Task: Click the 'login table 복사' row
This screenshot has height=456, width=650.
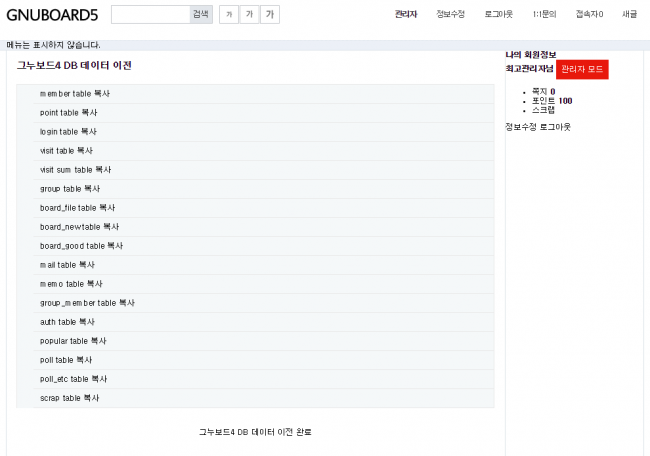Action: point(264,132)
